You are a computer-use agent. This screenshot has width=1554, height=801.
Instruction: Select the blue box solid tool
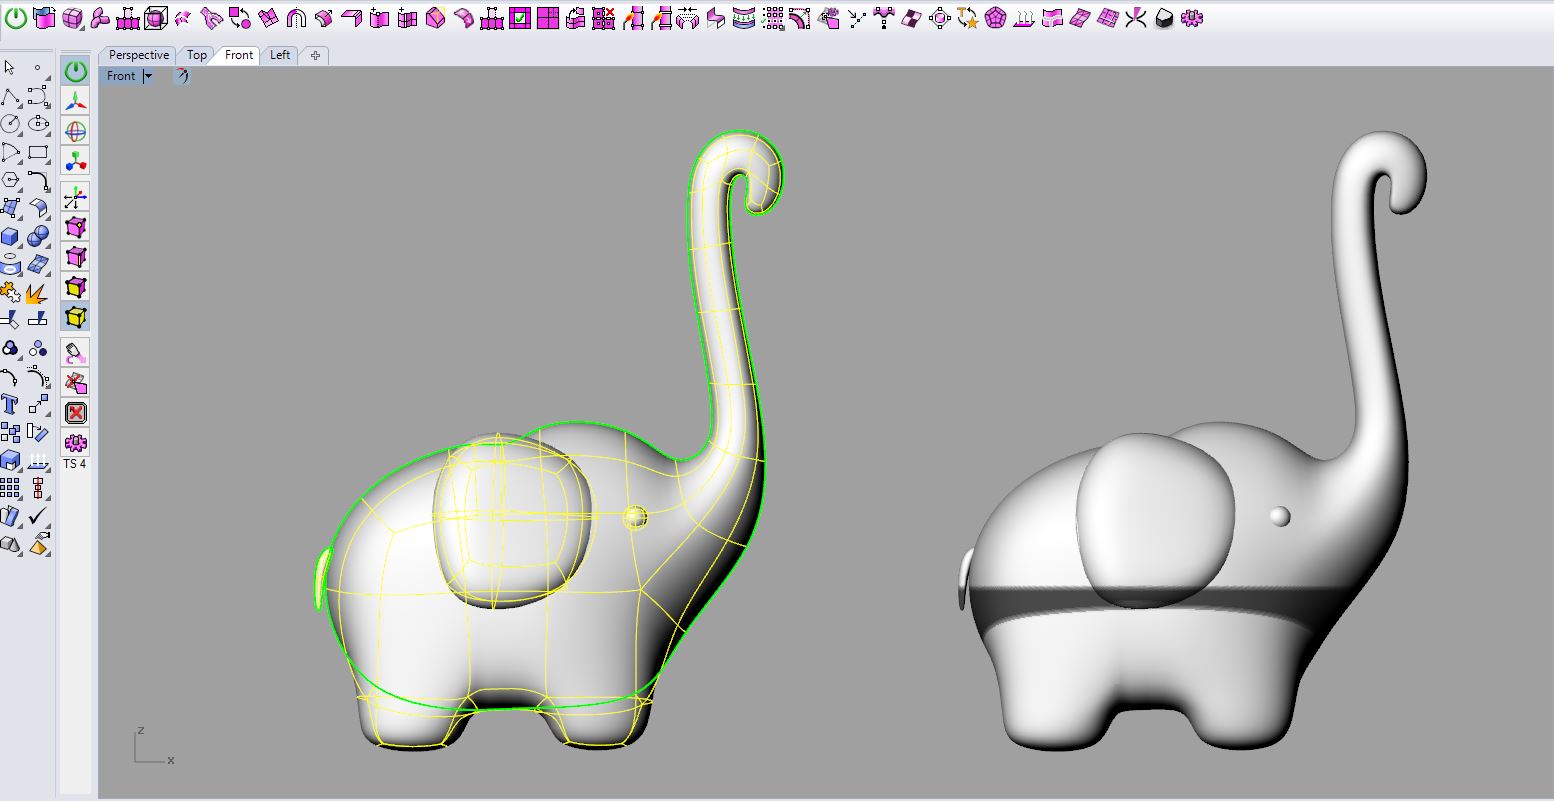10,236
